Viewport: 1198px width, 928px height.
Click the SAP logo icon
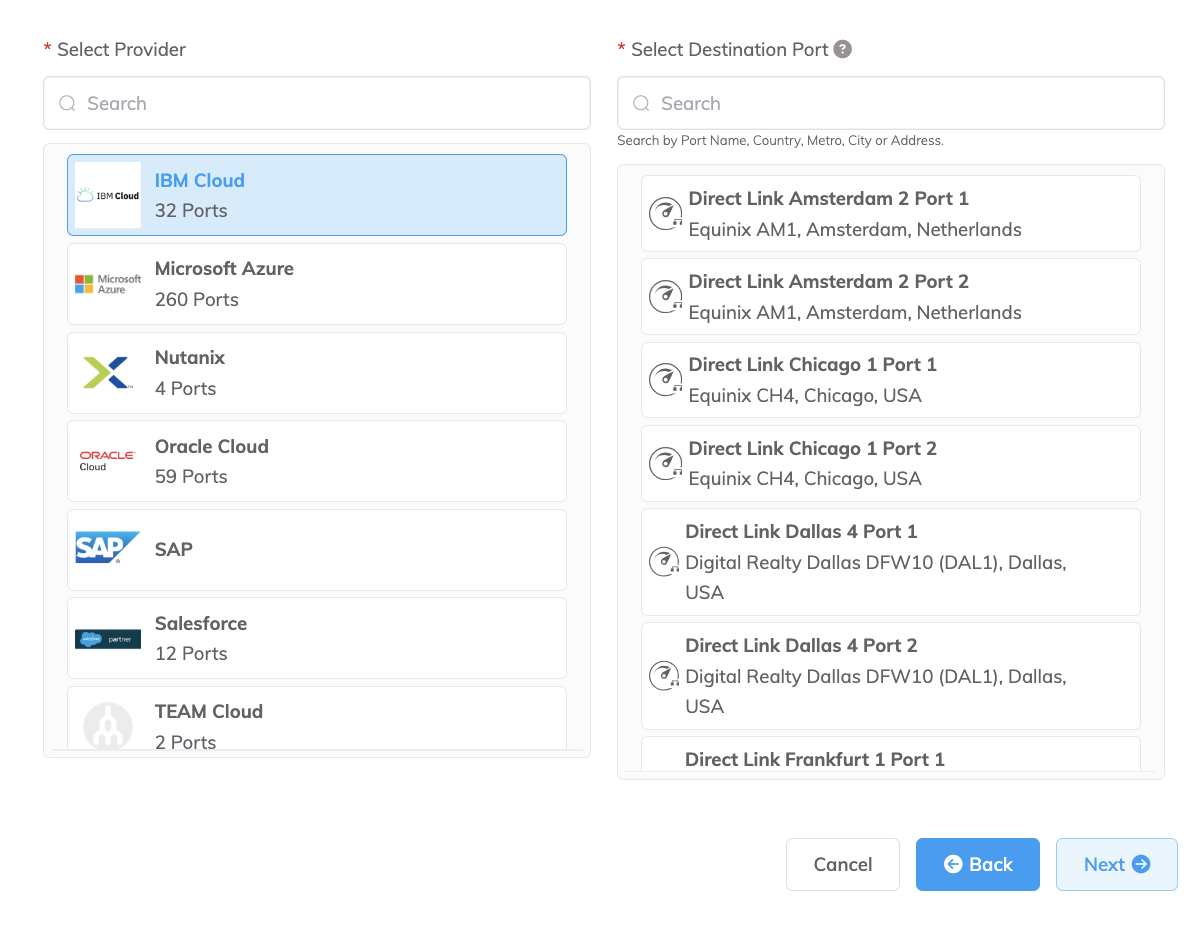coord(107,548)
